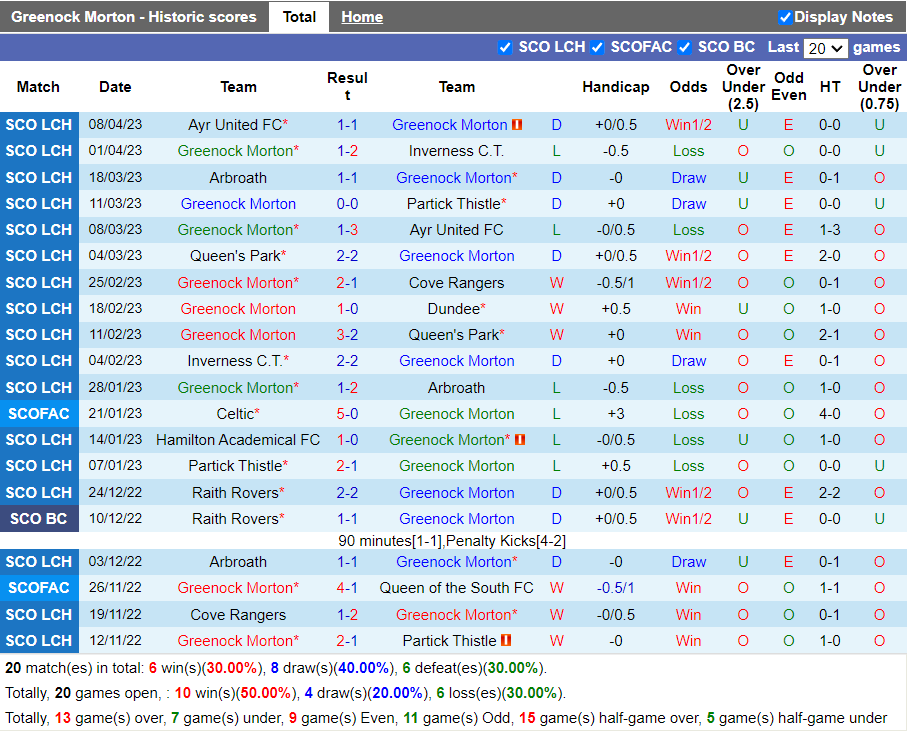Click the SCOFAC label on the 26/11/22 row

click(39, 588)
